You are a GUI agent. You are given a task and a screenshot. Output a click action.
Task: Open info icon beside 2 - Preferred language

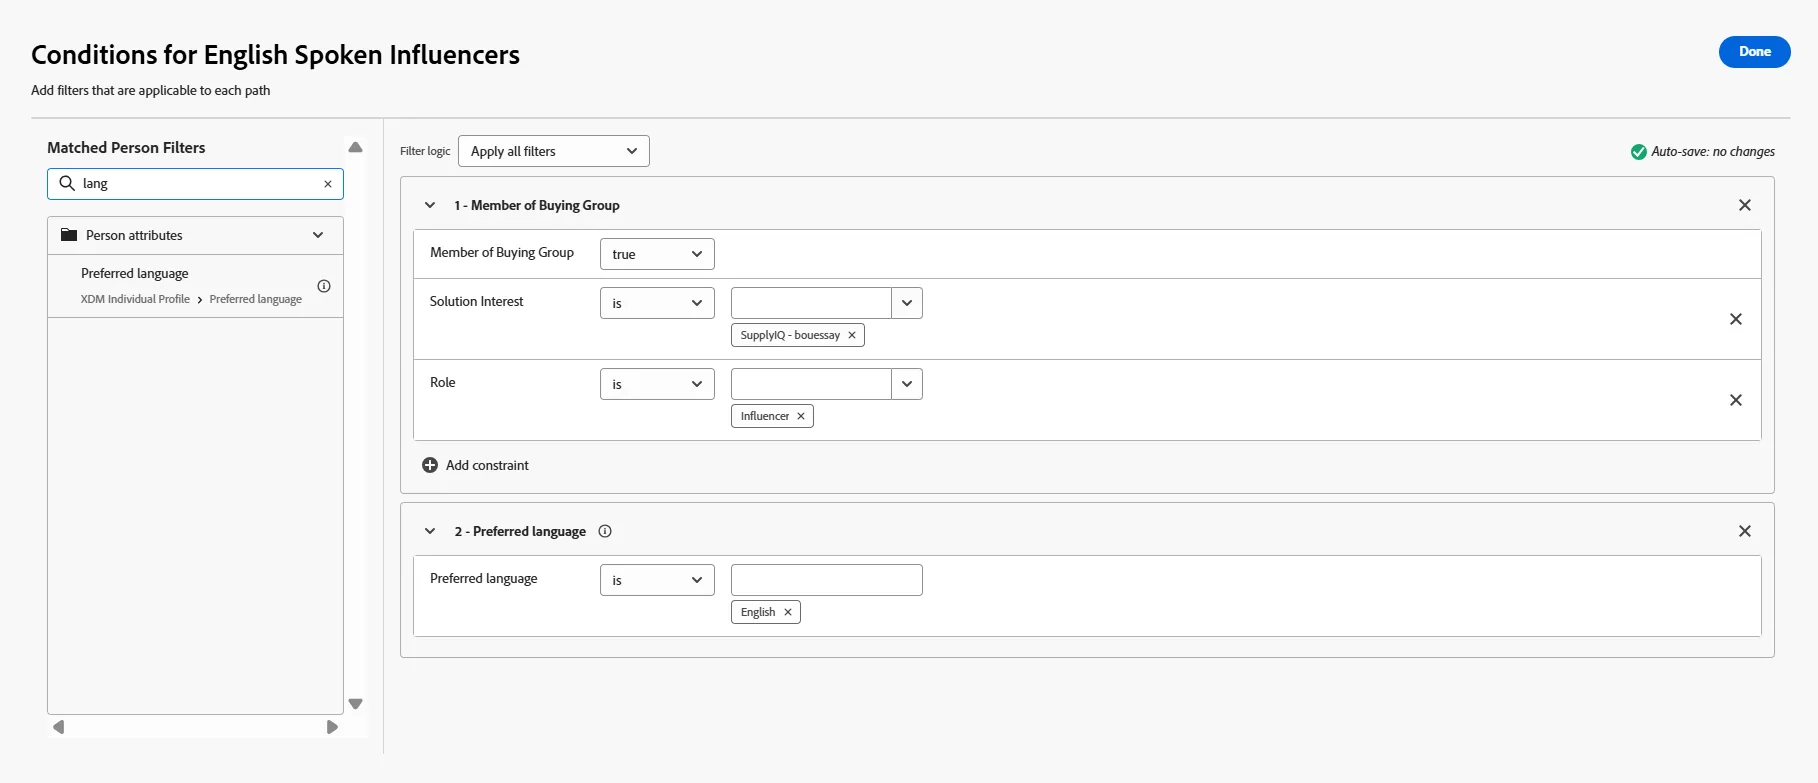tap(605, 531)
